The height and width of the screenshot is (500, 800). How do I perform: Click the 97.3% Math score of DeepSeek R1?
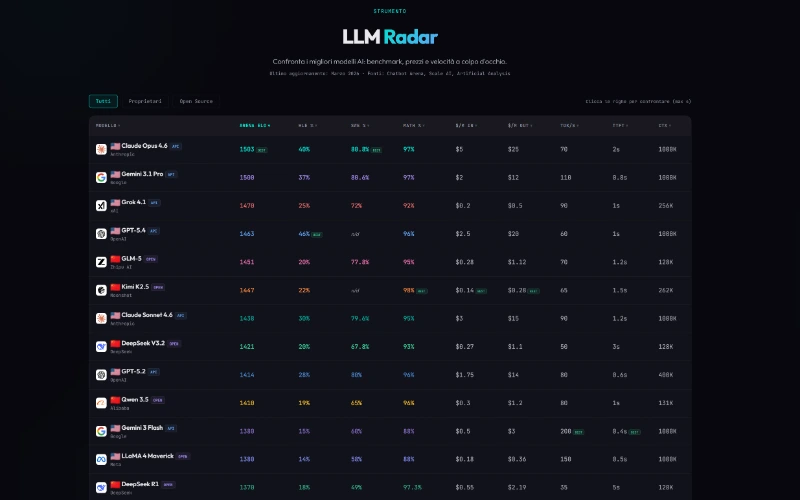413,488
